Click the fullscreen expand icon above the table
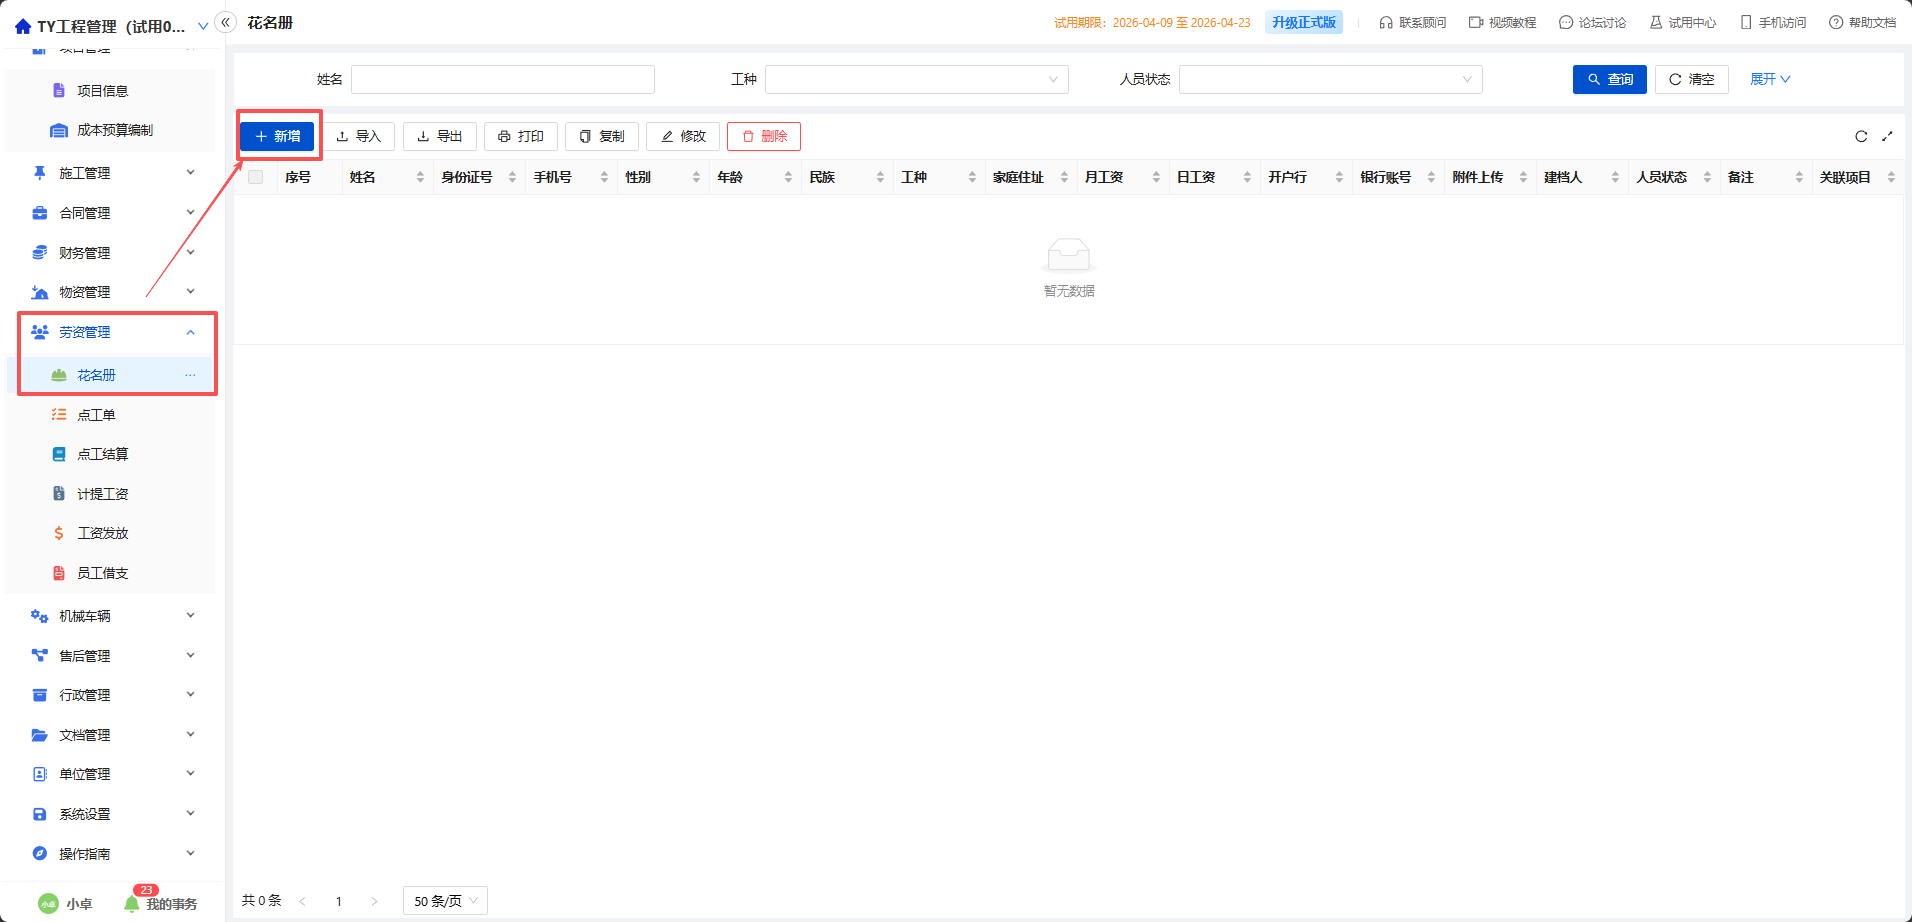 pyautogui.click(x=1887, y=136)
